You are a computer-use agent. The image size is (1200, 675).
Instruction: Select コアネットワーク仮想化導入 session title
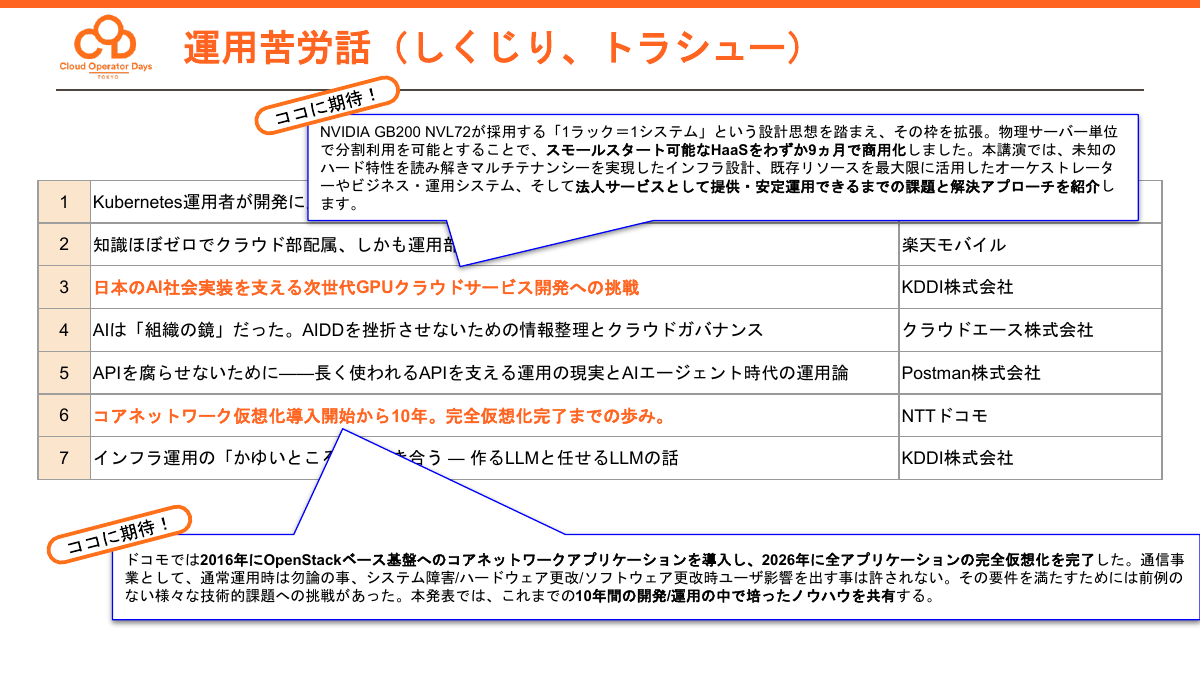pos(380,415)
